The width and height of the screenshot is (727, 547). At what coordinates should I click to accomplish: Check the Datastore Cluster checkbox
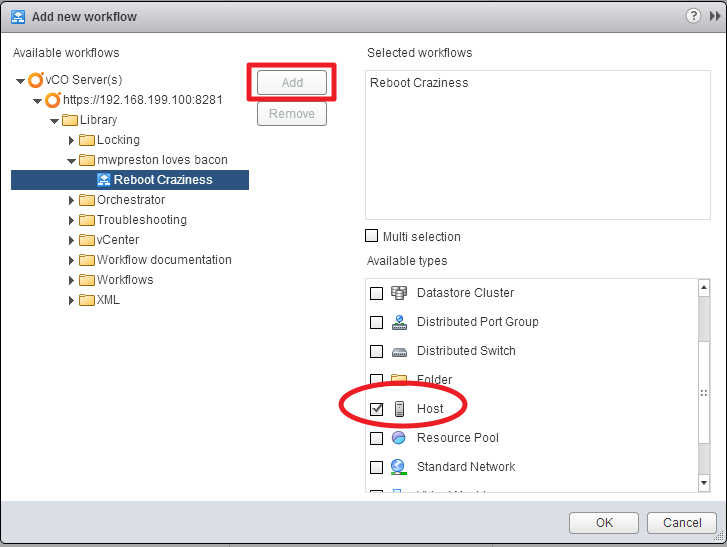[x=376, y=293]
